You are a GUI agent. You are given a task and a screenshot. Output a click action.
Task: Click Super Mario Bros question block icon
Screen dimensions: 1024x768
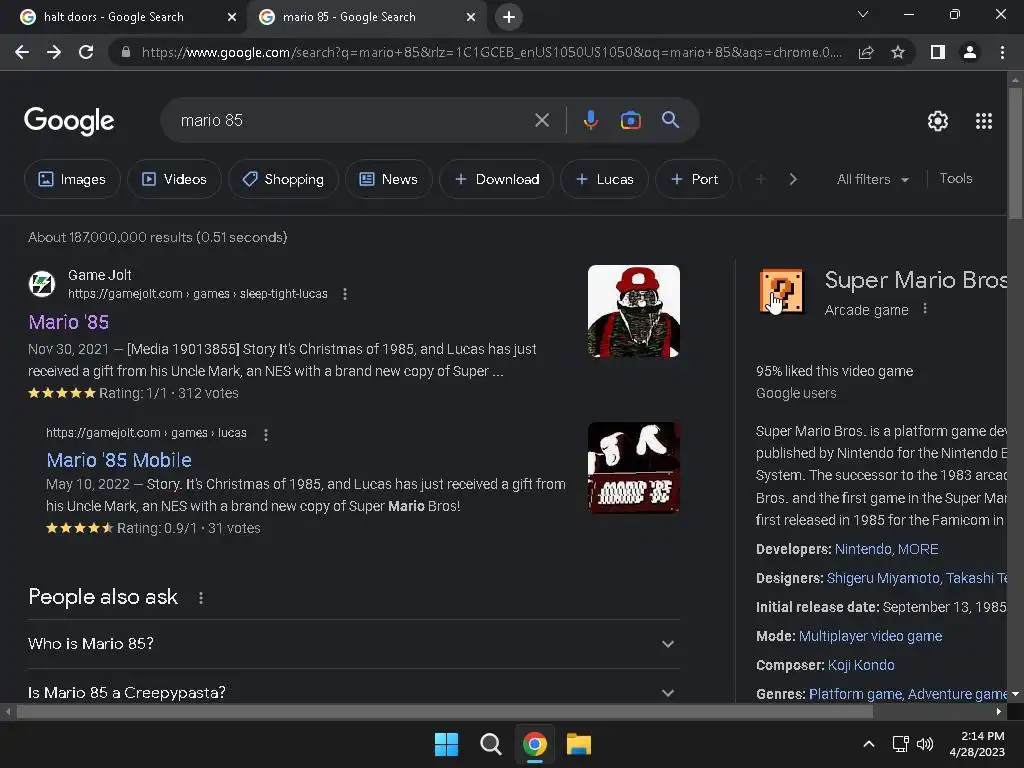(x=781, y=291)
